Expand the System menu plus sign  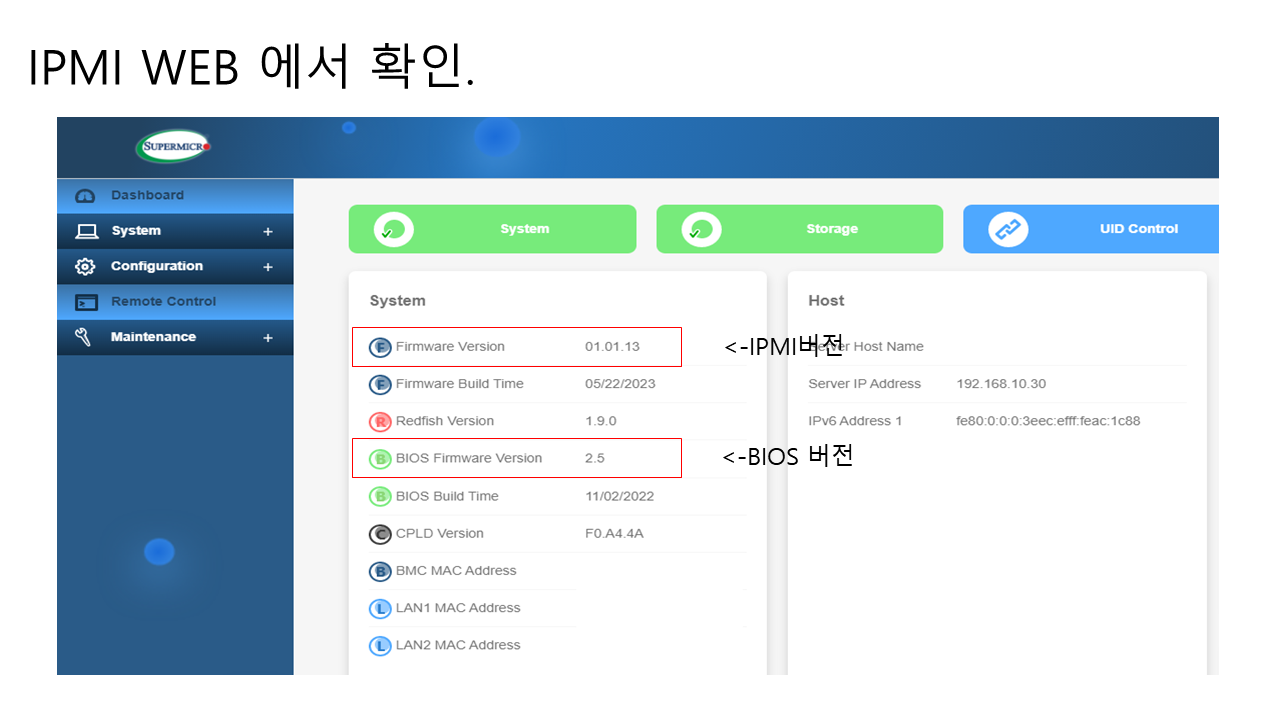[267, 232]
